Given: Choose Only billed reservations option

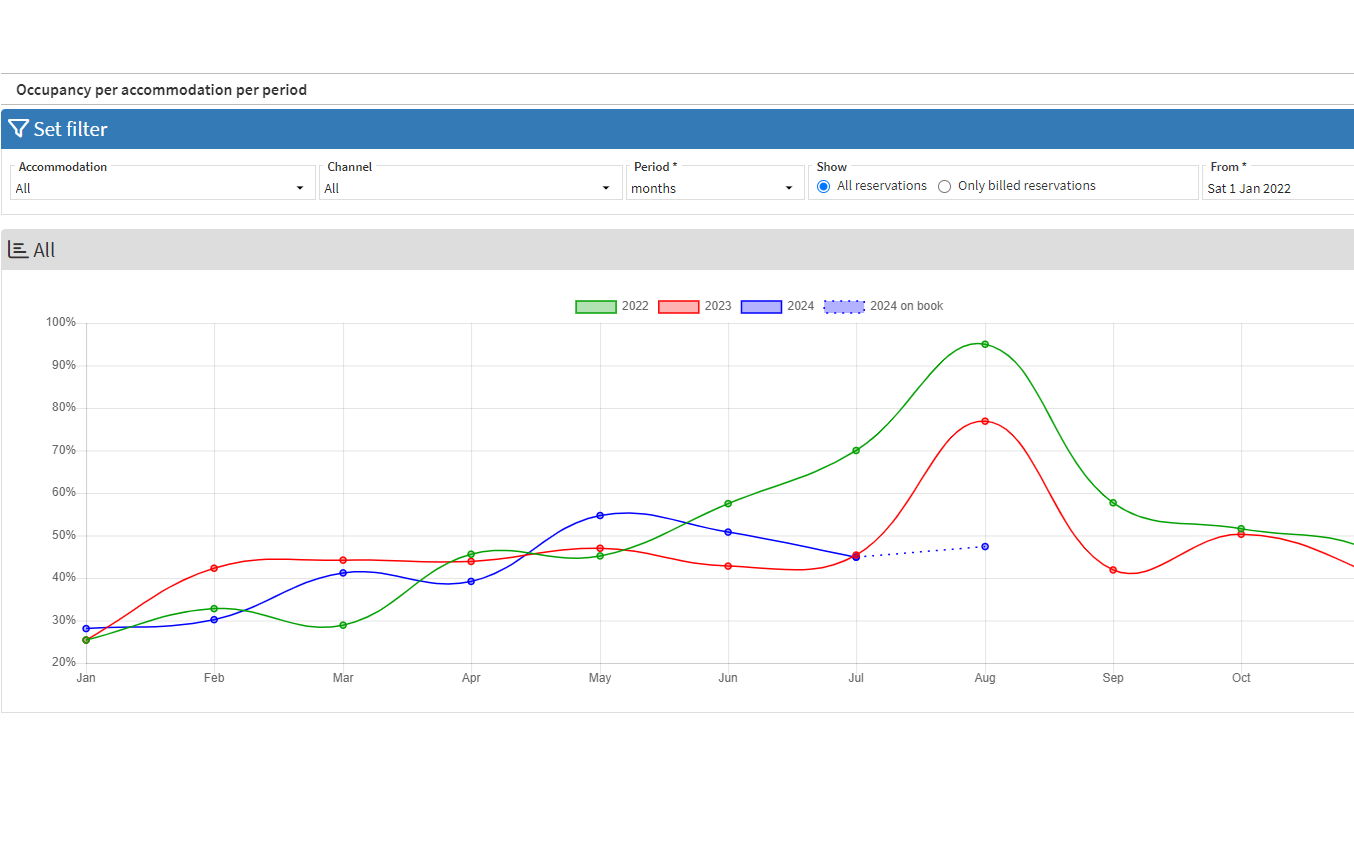Looking at the screenshot, I should pos(944,186).
